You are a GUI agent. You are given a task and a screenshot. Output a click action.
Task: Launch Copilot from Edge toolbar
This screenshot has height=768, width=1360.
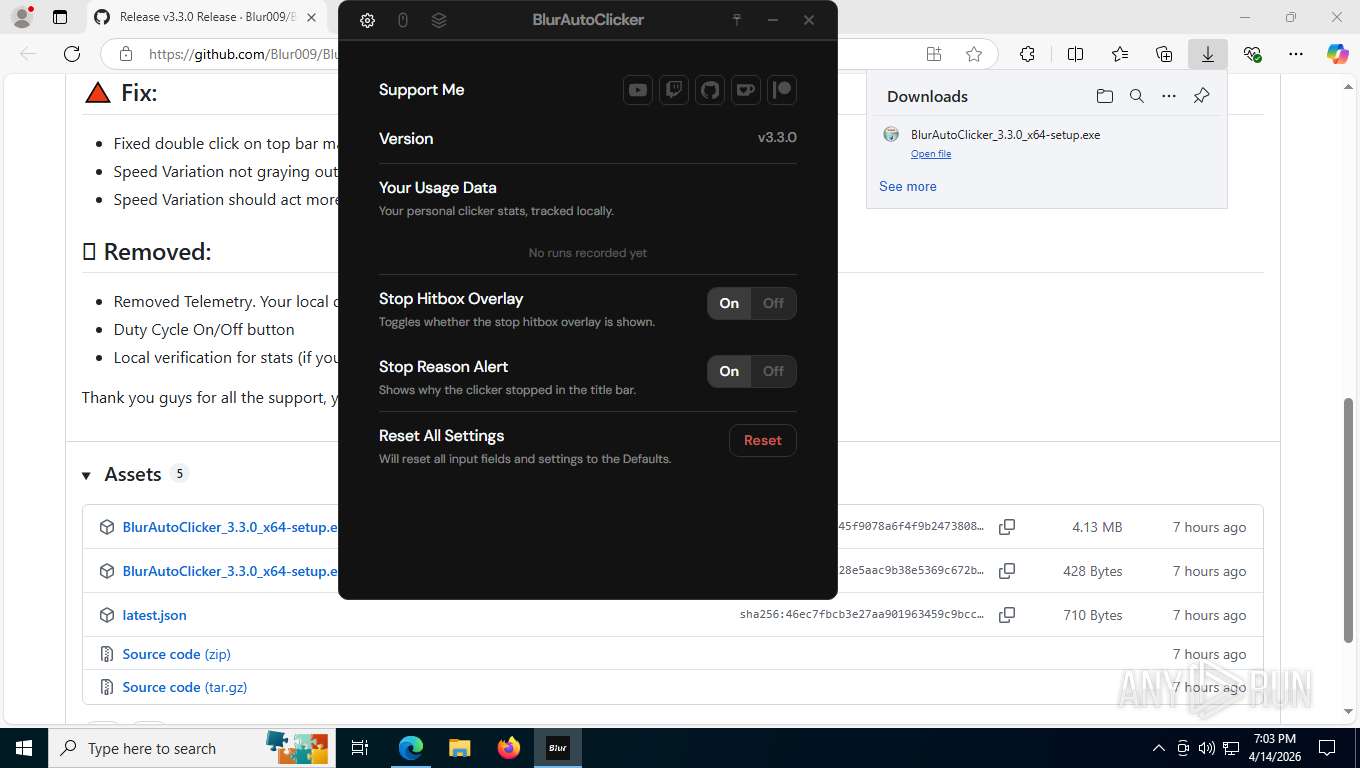click(1338, 54)
